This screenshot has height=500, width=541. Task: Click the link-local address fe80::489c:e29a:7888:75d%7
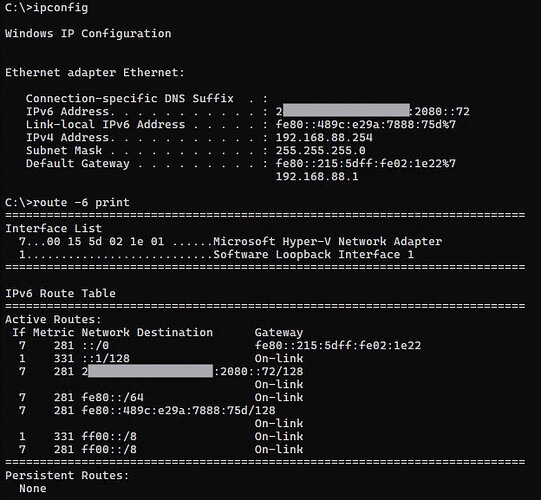point(366,124)
